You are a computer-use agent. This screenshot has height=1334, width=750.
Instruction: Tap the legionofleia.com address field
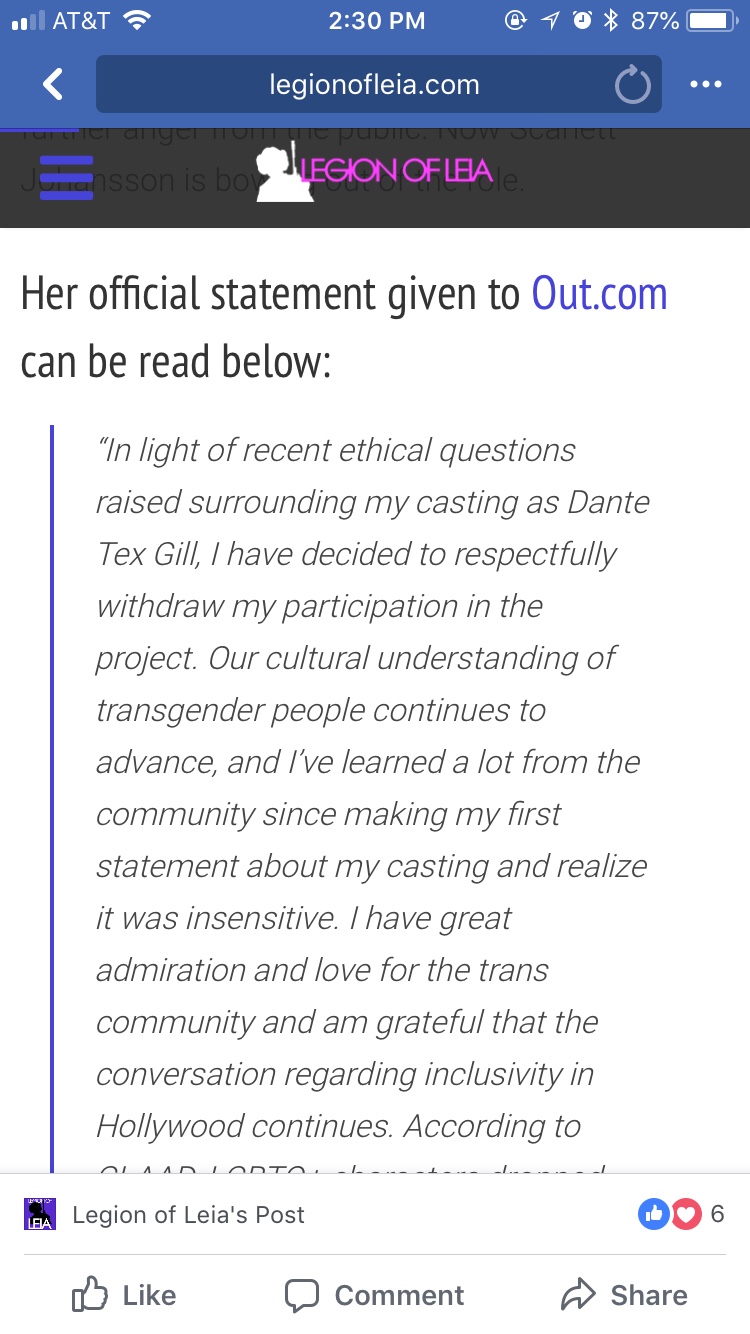coord(374,85)
